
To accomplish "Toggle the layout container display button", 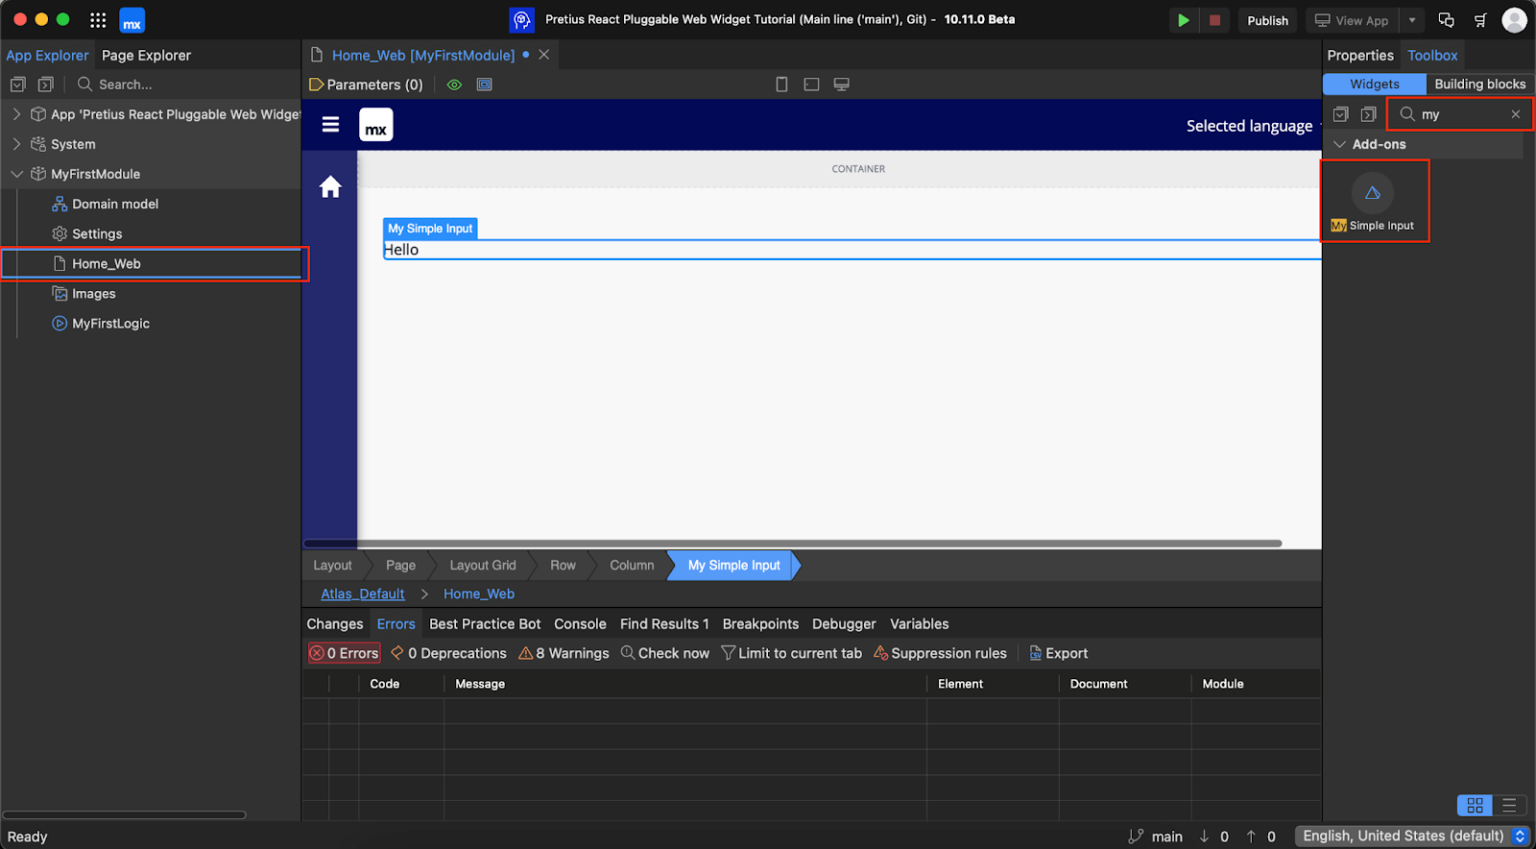I will click(484, 85).
